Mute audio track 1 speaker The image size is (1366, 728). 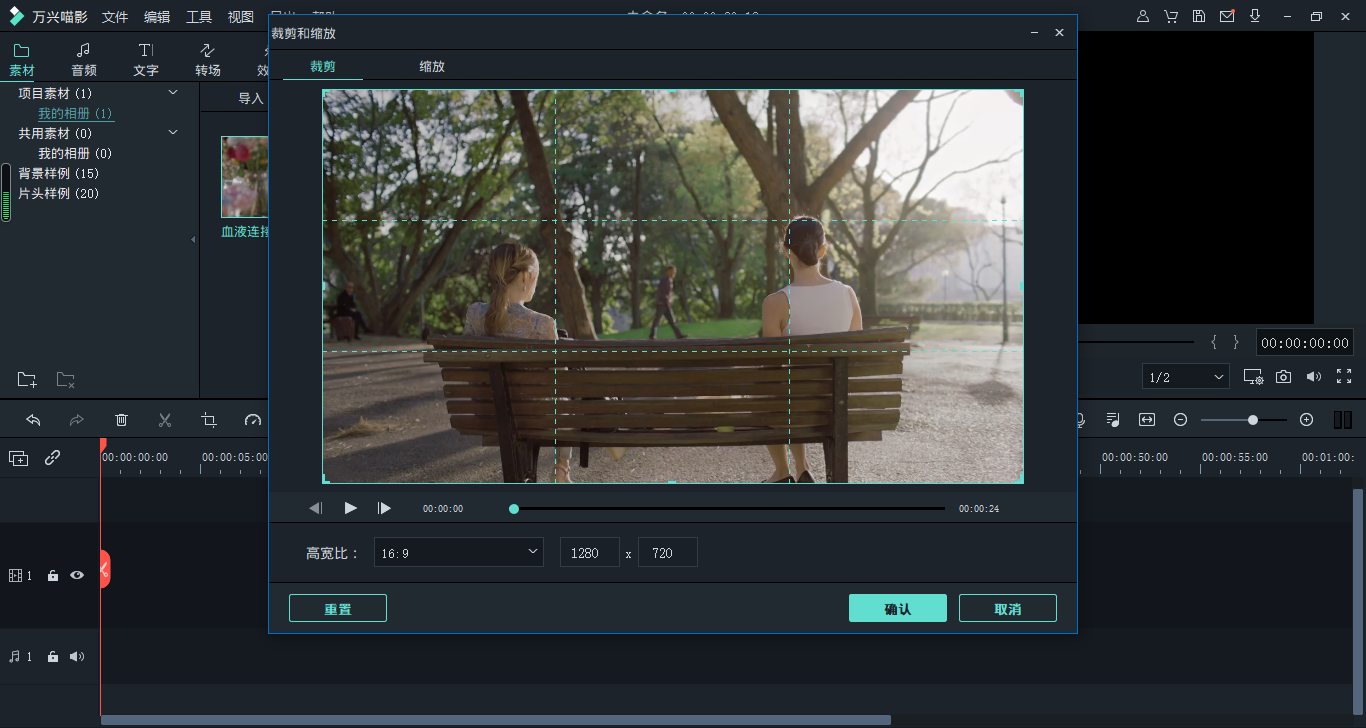coord(77,657)
